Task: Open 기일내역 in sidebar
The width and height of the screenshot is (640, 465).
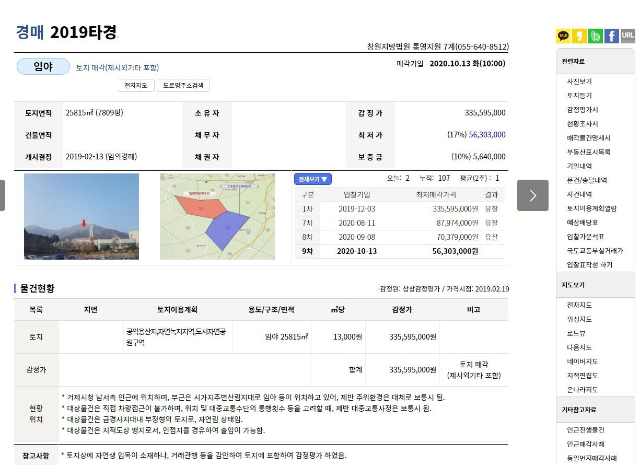Action: pyautogui.click(x=579, y=166)
